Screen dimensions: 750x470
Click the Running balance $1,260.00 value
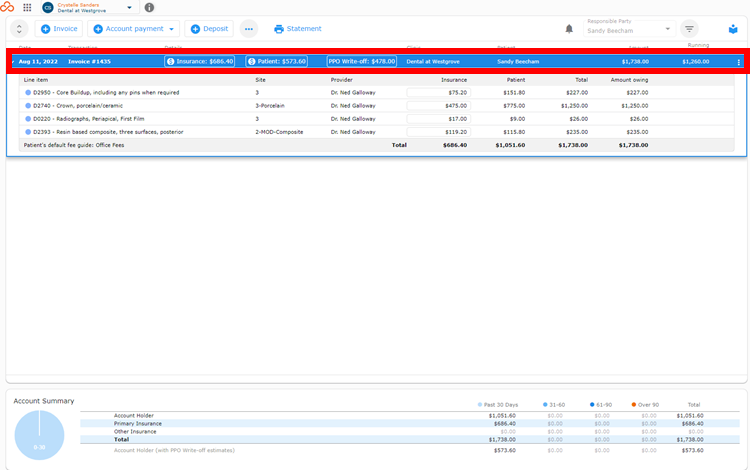tap(695, 62)
